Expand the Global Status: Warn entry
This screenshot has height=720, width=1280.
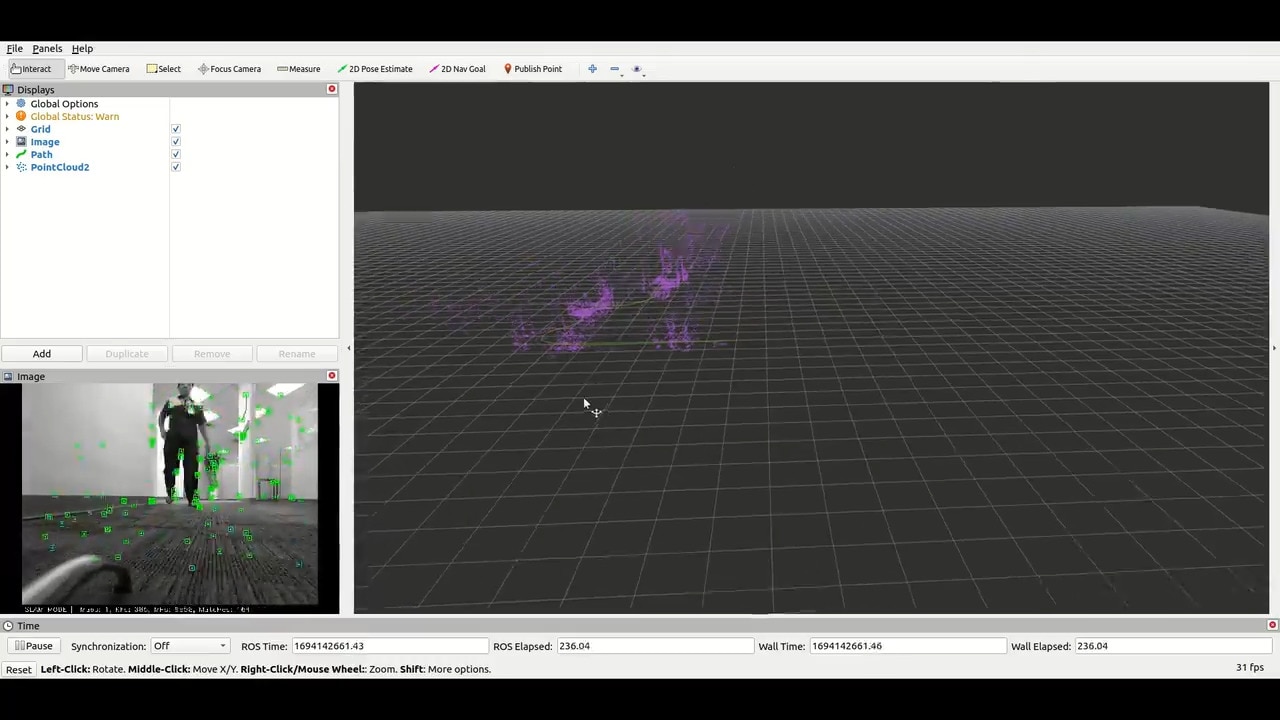tap(8, 116)
